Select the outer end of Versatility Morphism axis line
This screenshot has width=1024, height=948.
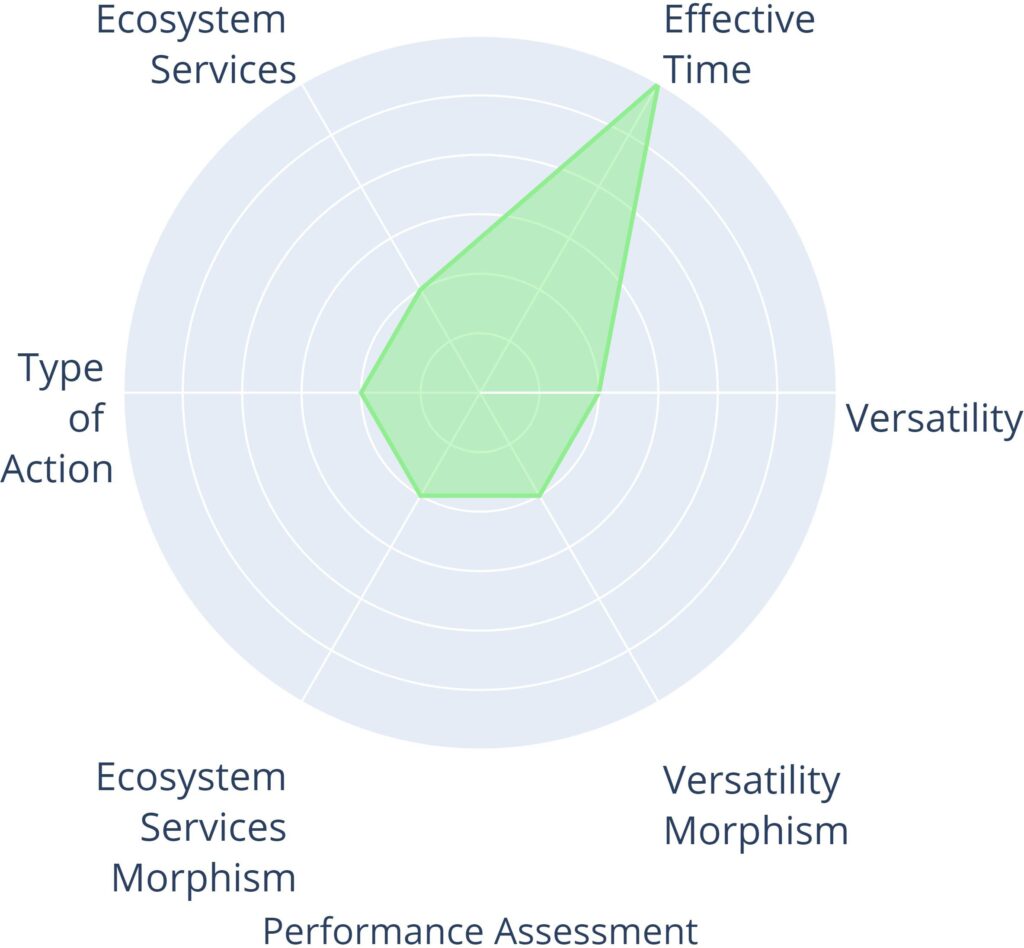point(657,699)
